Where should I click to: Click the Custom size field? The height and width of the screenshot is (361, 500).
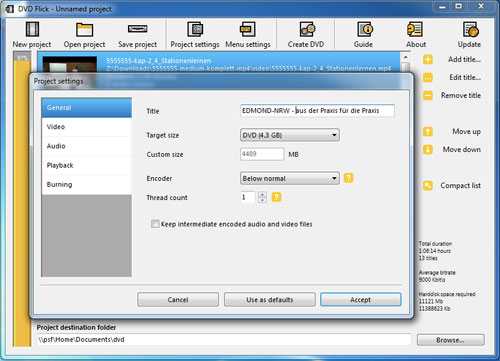(262, 154)
